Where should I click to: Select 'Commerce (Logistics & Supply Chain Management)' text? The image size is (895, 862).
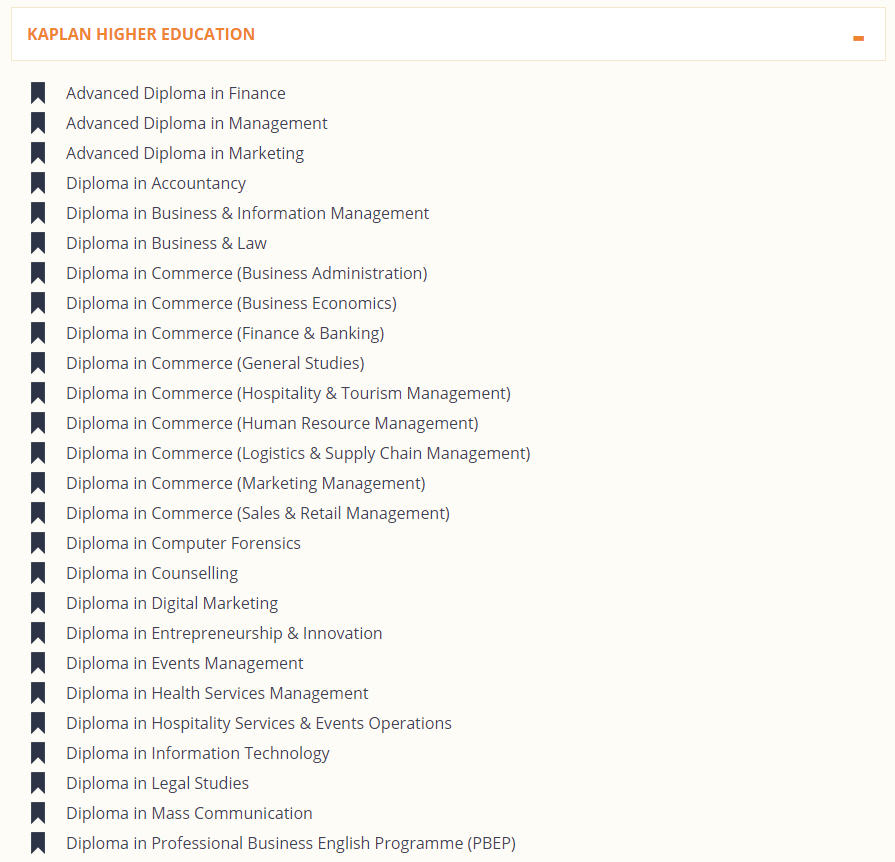point(341,453)
